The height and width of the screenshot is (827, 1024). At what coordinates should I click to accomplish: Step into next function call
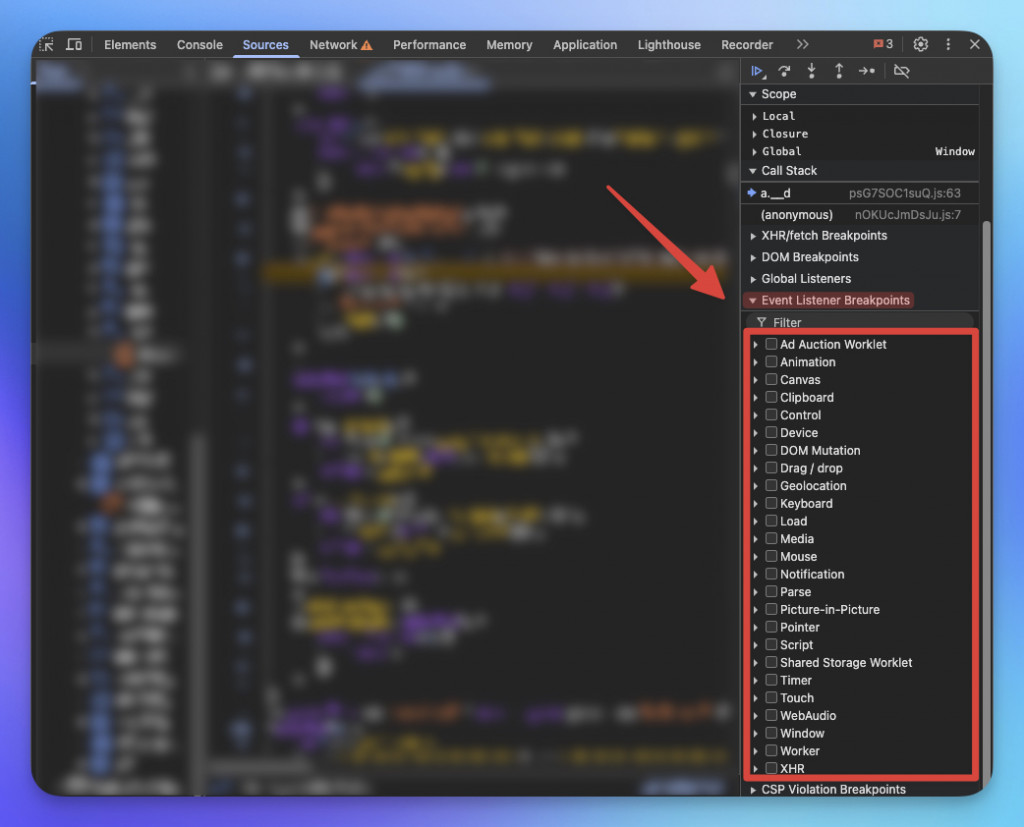(x=811, y=71)
